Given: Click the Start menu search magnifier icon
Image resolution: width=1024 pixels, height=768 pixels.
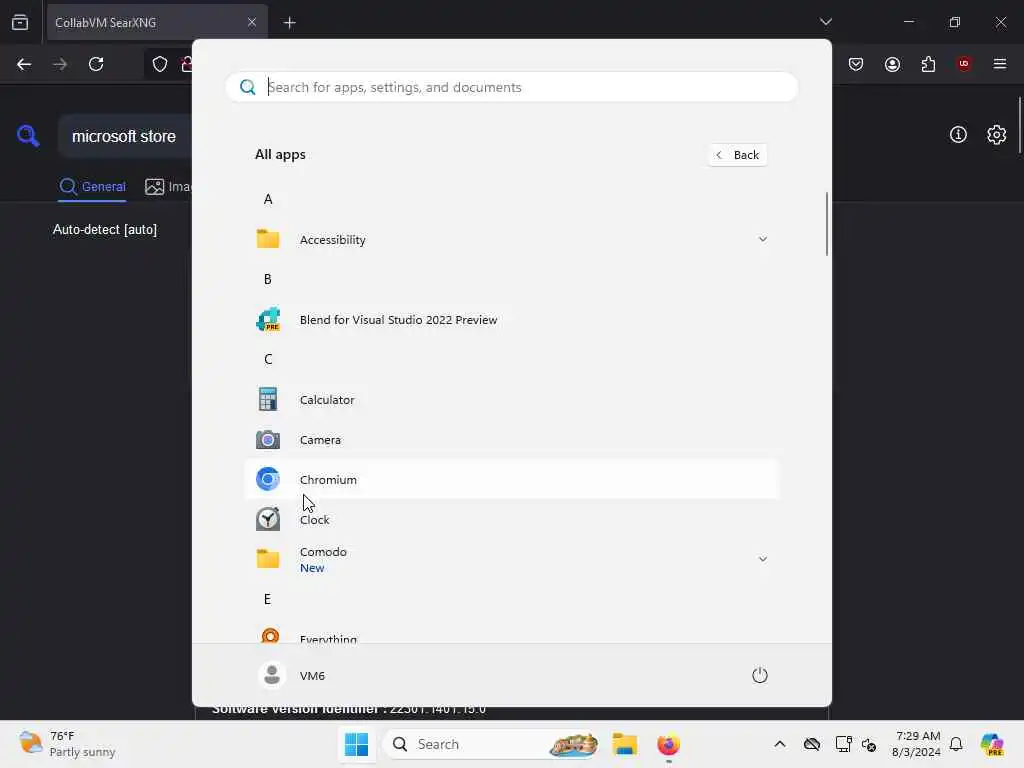Looking at the screenshot, I should point(248,87).
